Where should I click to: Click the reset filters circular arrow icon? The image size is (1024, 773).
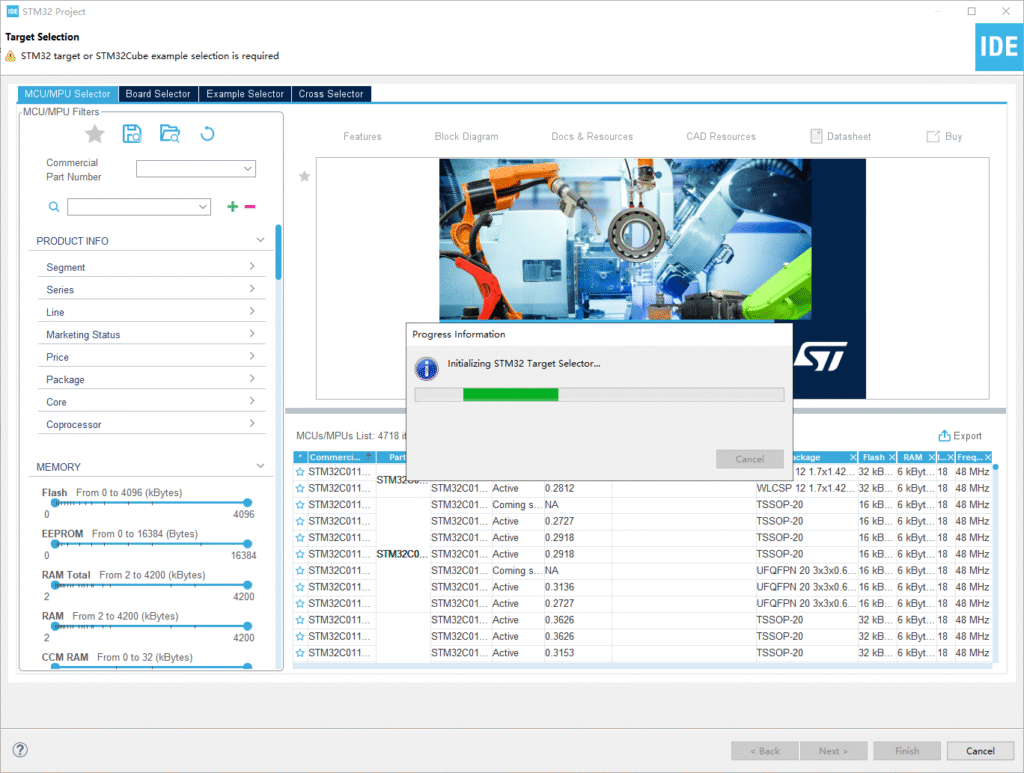(207, 134)
